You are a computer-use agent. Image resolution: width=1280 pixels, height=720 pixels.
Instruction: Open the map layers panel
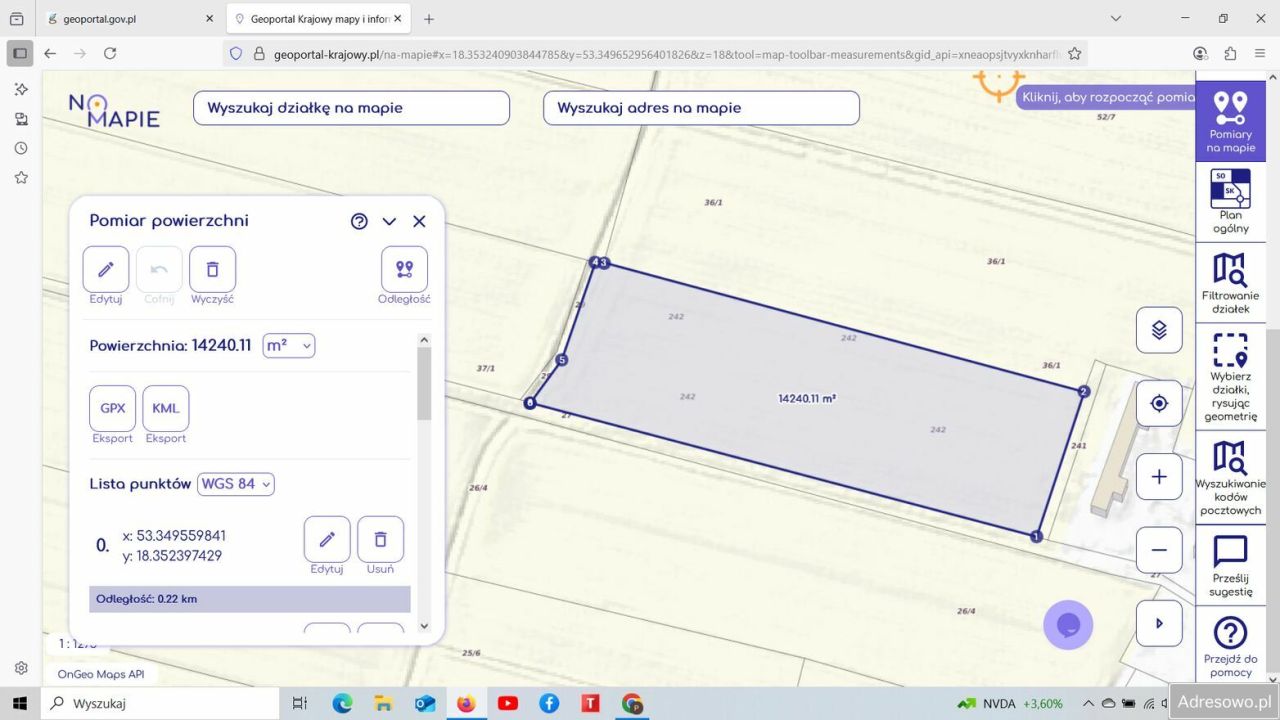click(1159, 330)
